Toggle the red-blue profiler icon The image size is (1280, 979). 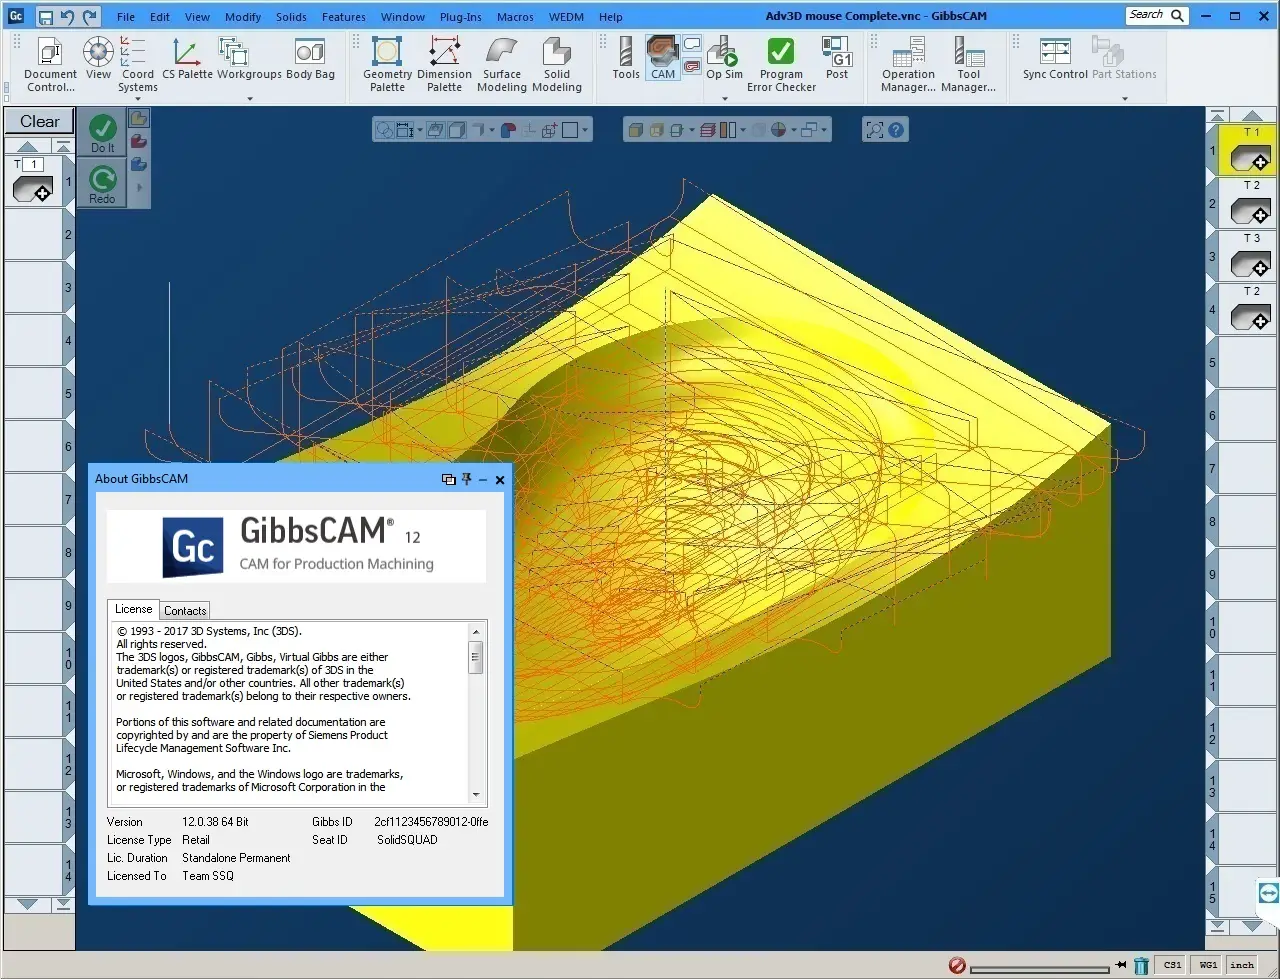[x=508, y=130]
